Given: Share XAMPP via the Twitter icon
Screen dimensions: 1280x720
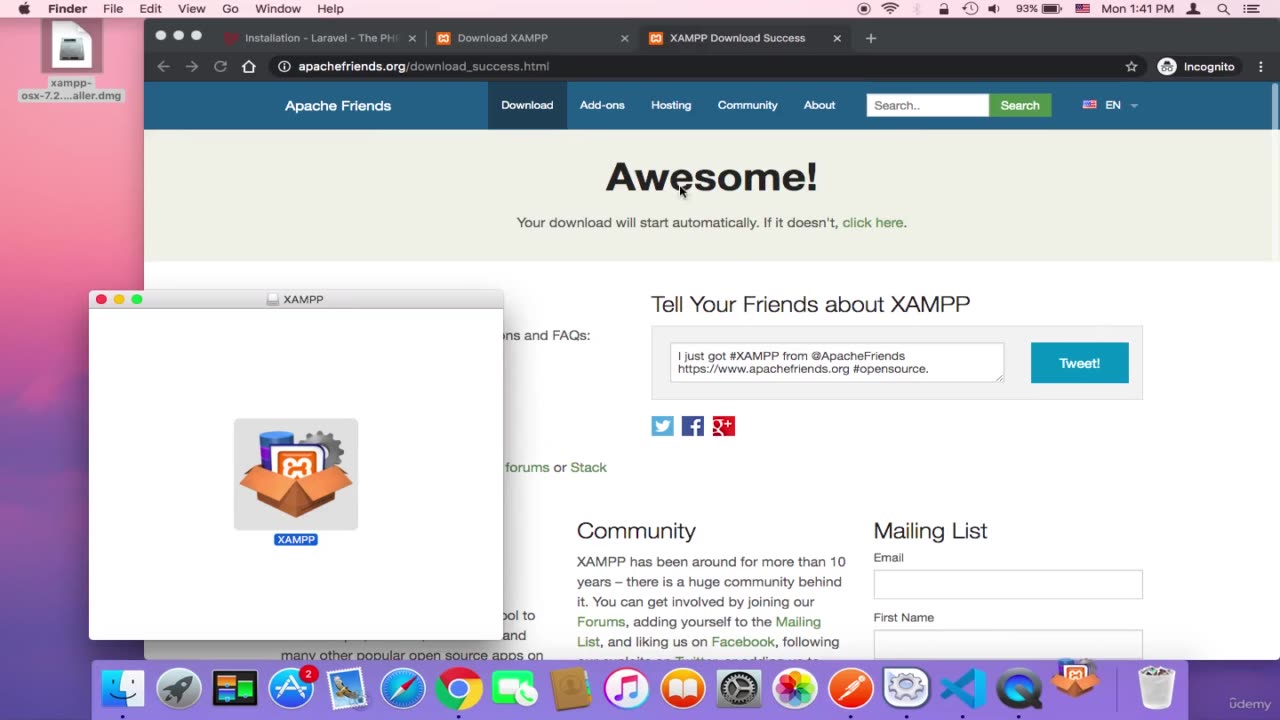Looking at the screenshot, I should [662, 426].
